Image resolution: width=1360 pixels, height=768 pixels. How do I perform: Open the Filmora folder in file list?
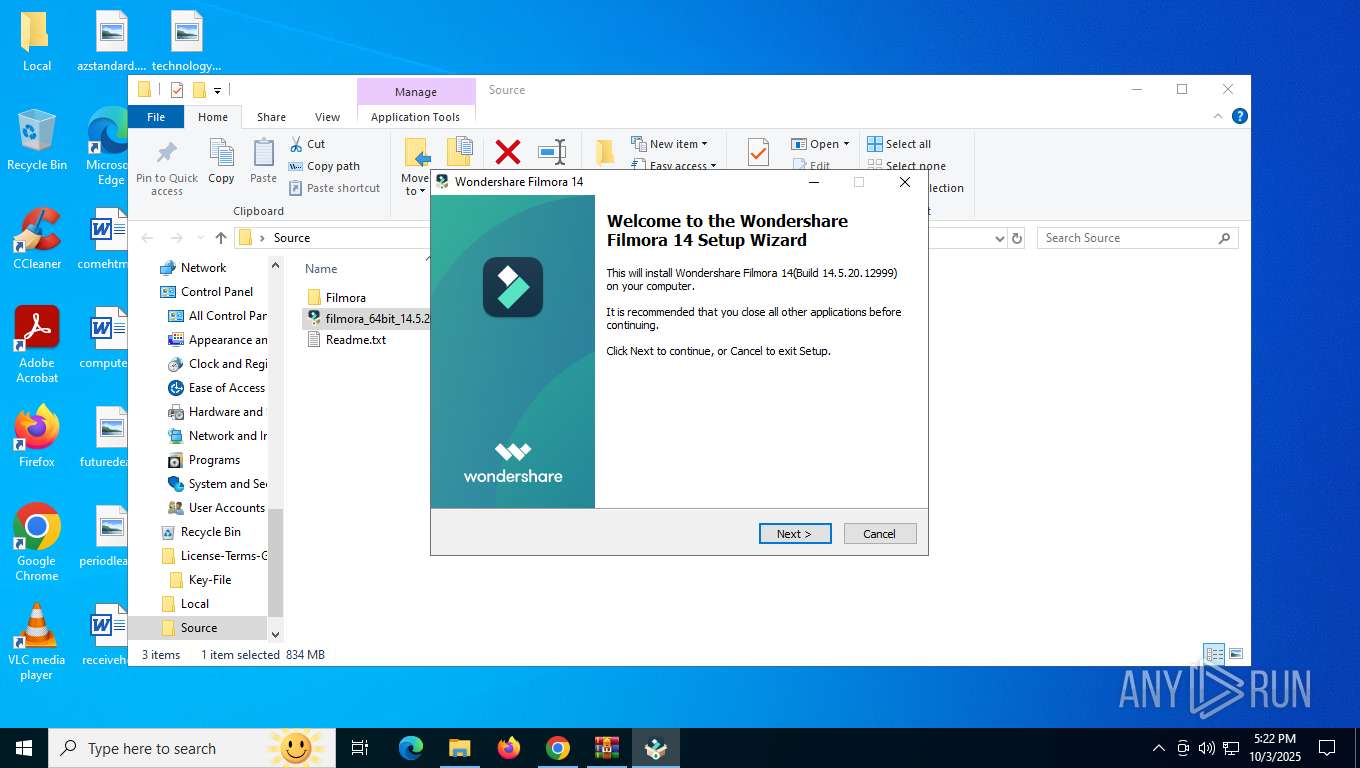point(346,297)
